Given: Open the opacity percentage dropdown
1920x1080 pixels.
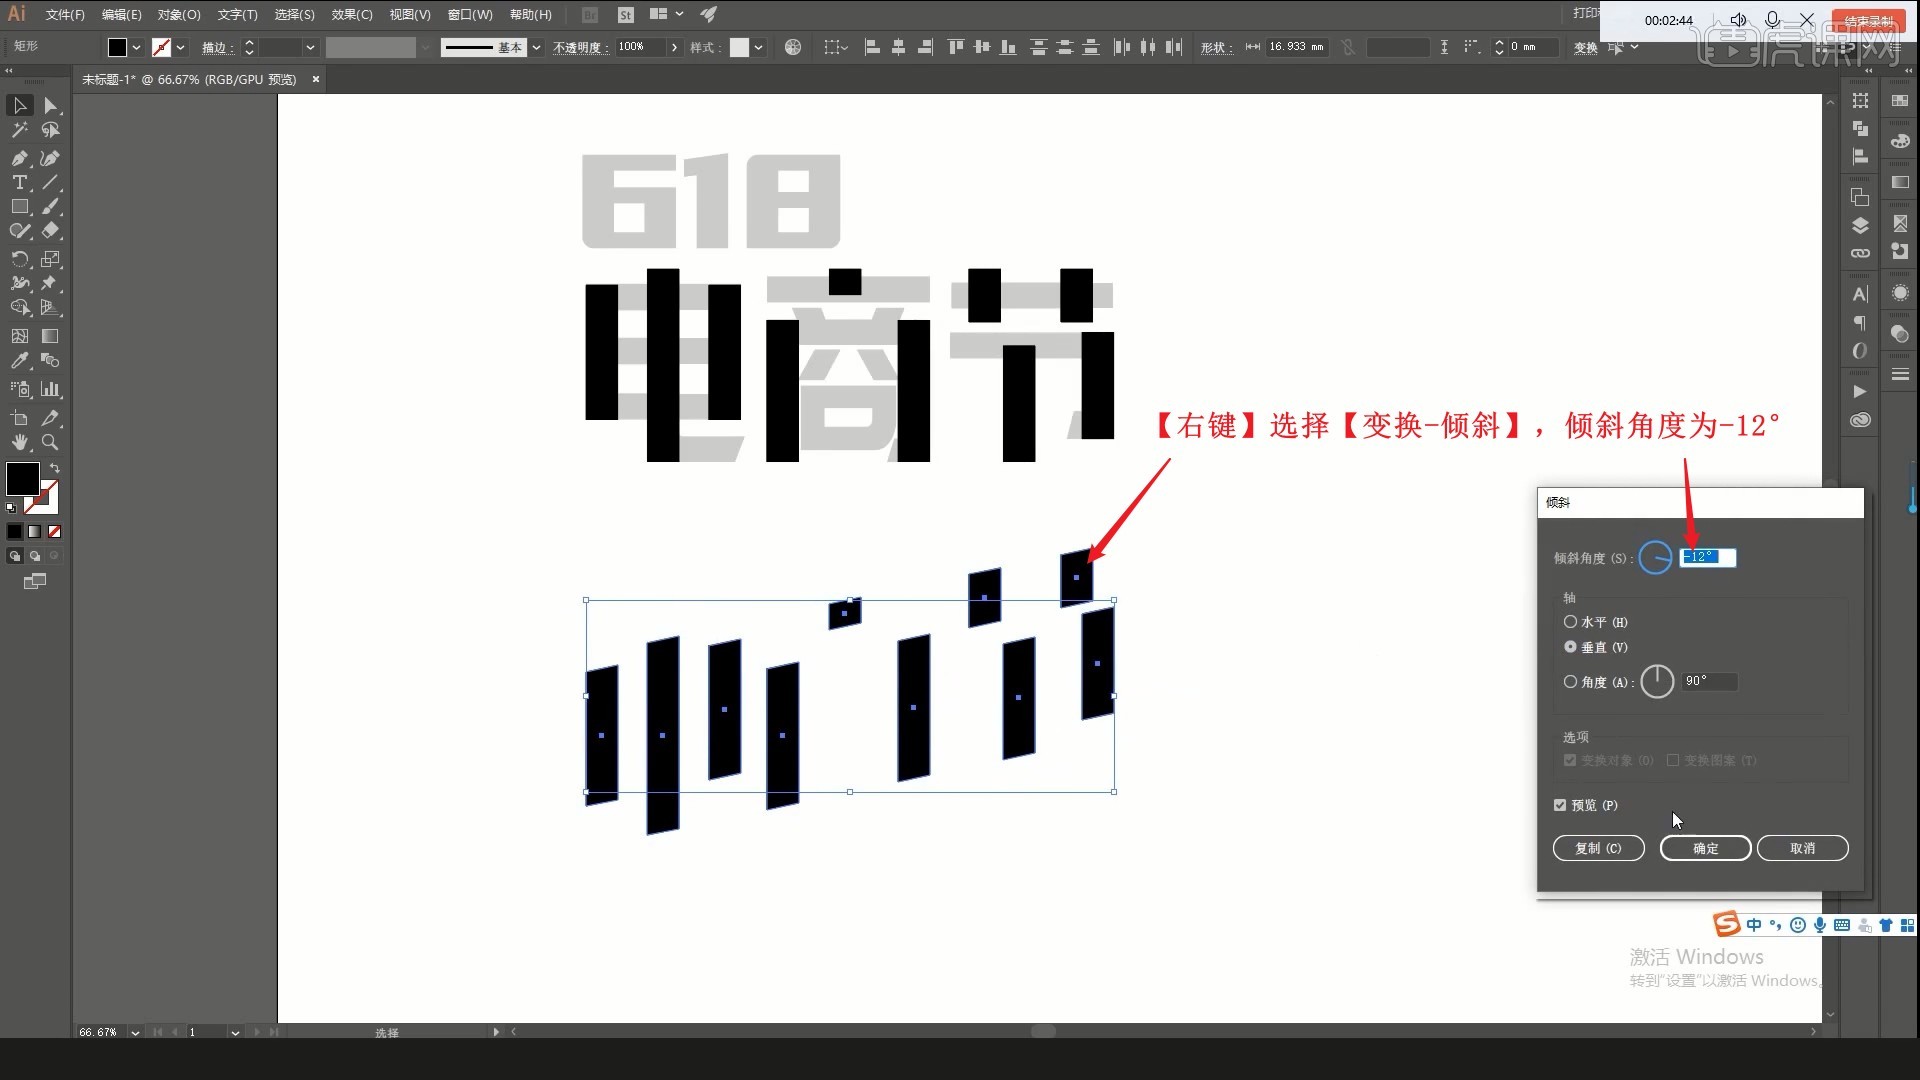Looking at the screenshot, I should (x=675, y=47).
